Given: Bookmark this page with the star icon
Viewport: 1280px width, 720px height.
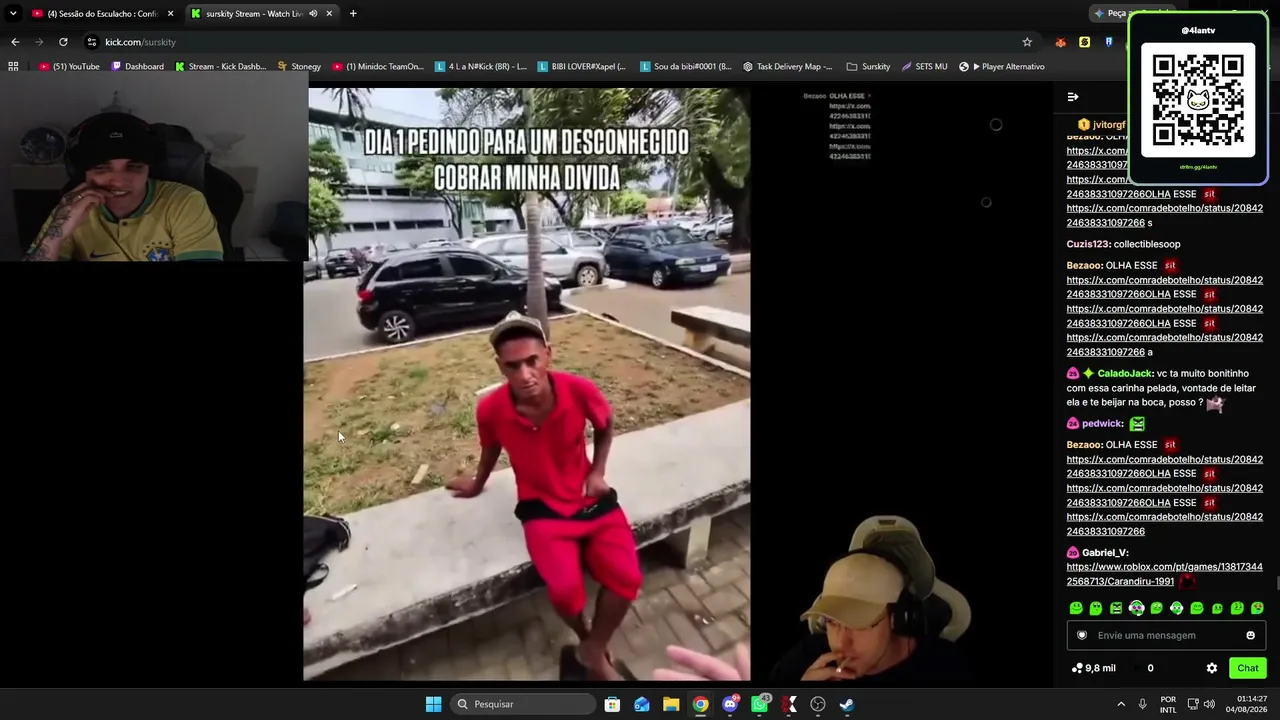Looking at the screenshot, I should point(1027,42).
